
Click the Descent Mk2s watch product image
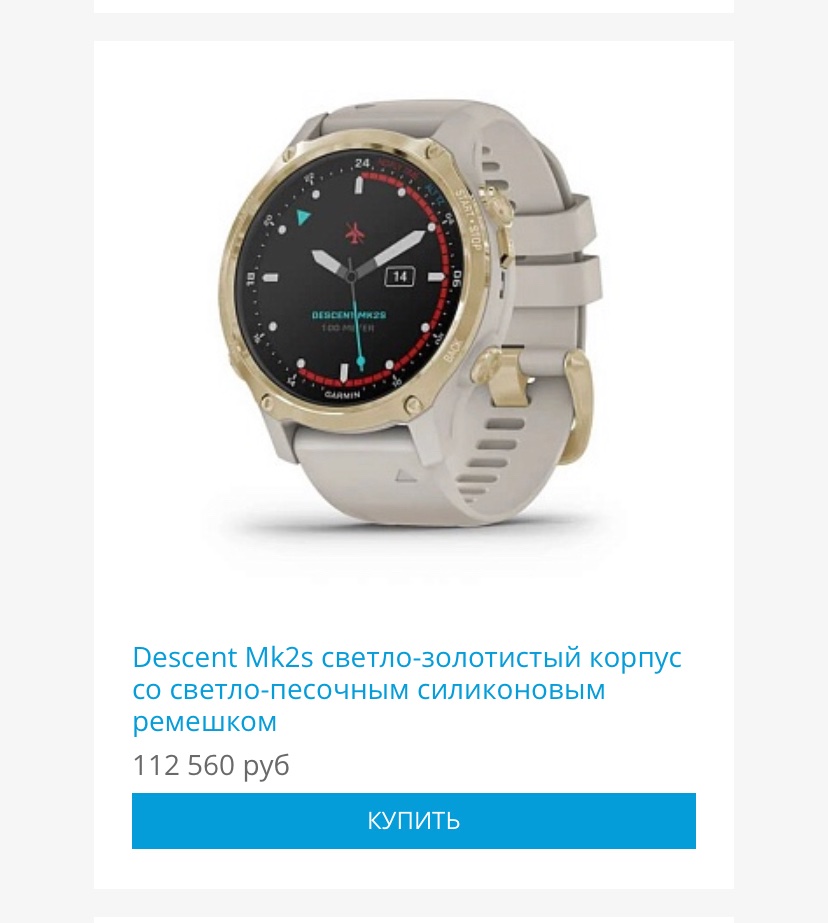[410, 312]
